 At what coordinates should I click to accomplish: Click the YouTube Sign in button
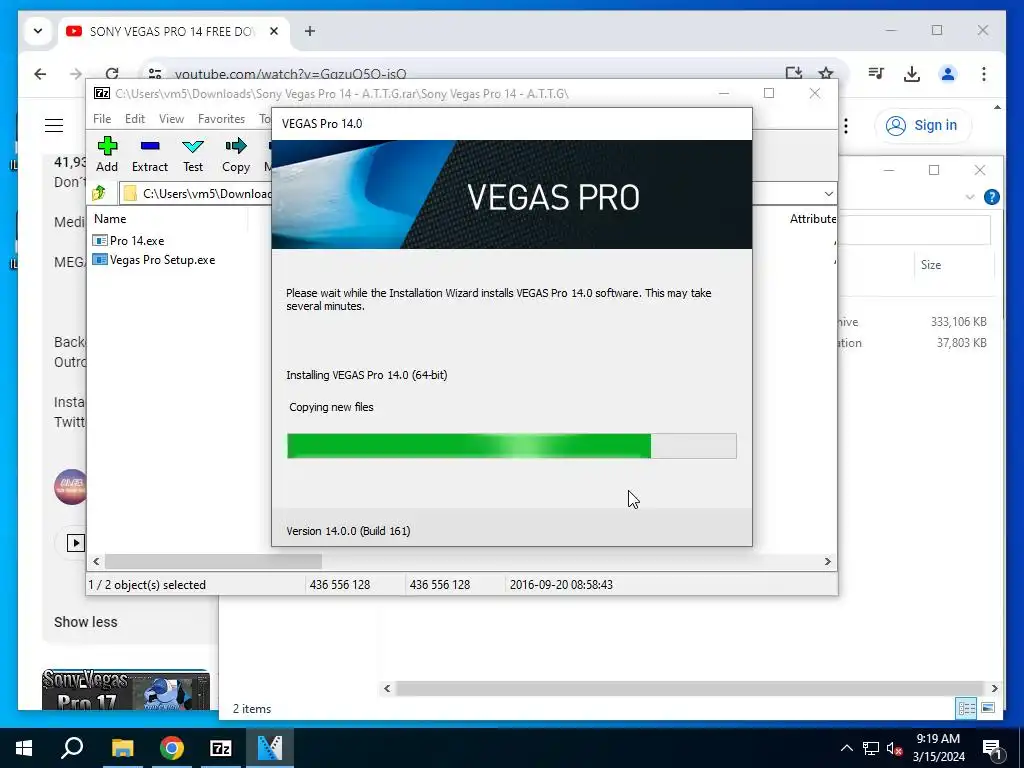pos(923,125)
